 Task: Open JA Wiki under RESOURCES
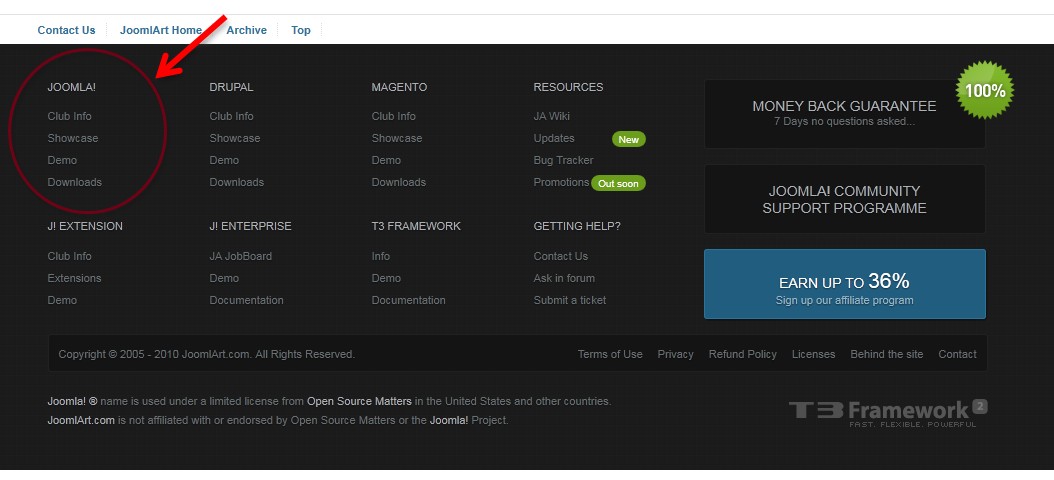(x=551, y=116)
